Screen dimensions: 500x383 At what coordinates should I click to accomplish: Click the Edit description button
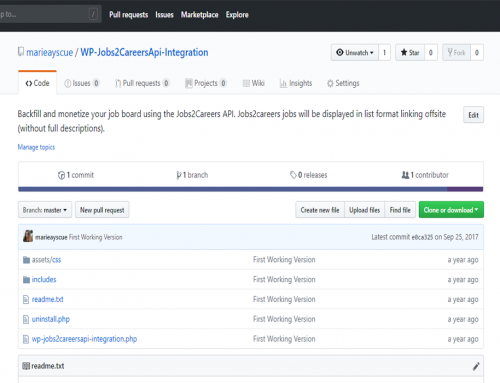click(x=473, y=115)
